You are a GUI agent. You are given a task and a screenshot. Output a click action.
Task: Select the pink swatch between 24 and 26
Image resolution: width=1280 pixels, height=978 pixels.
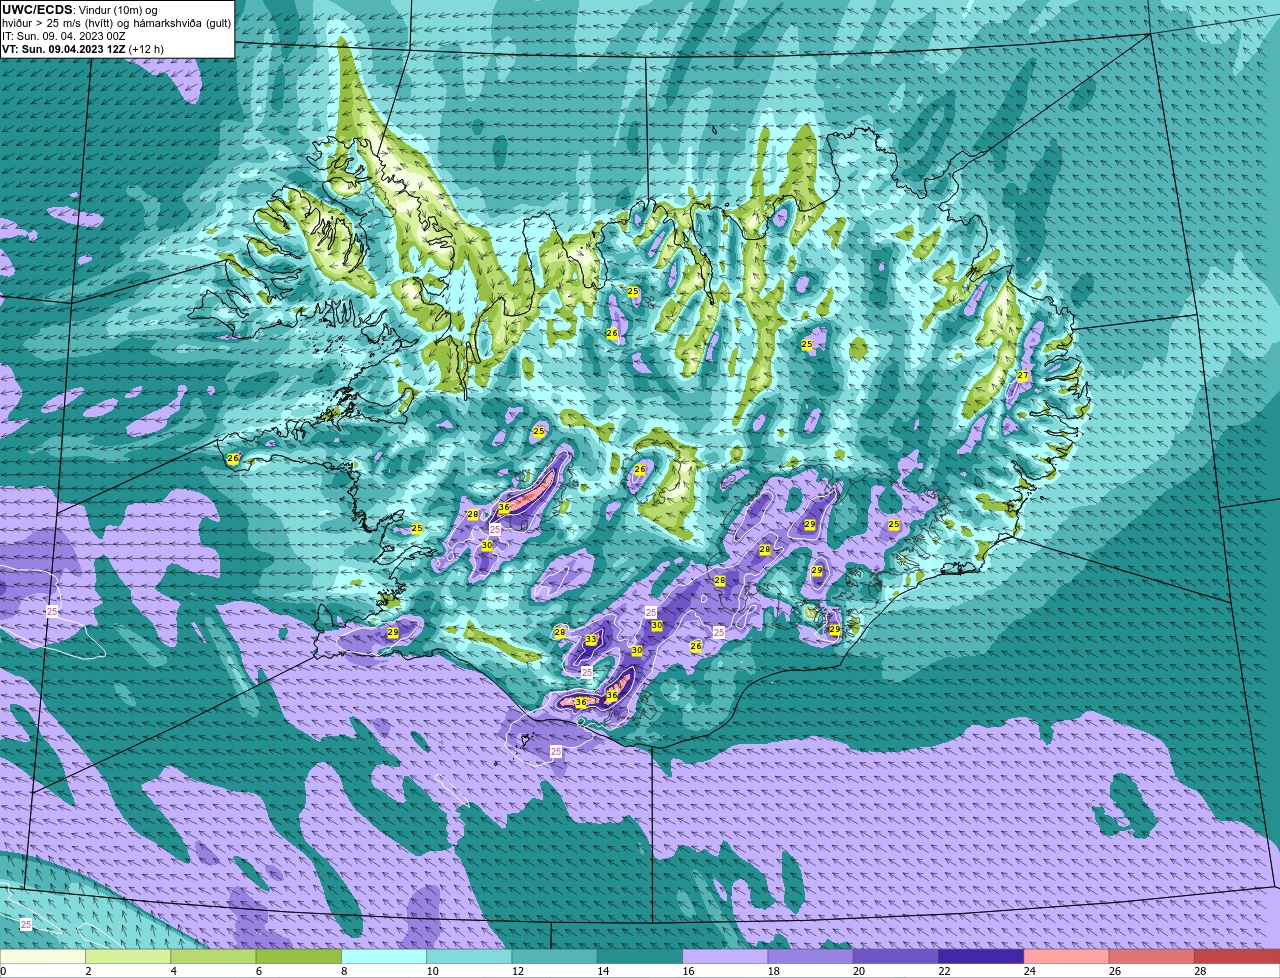(x=1066, y=956)
